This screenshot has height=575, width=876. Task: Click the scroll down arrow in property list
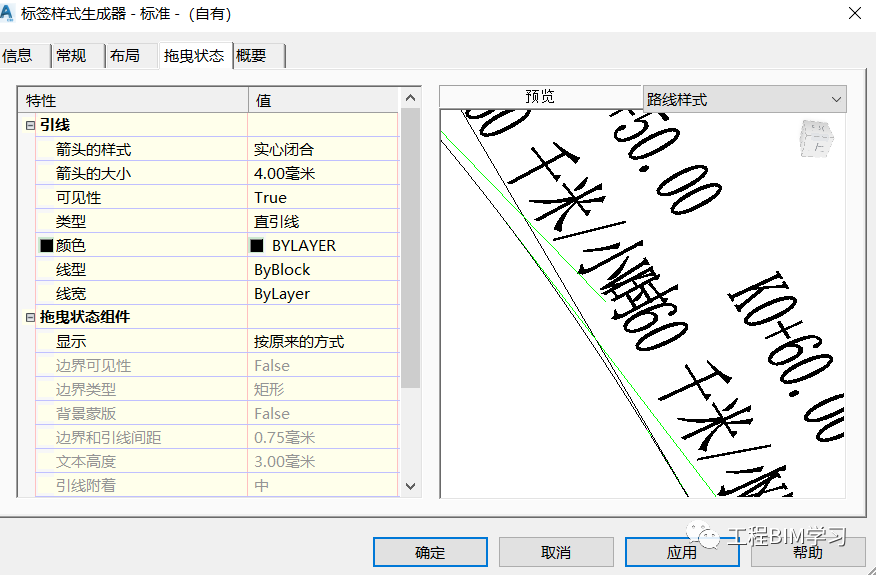pos(411,486)
